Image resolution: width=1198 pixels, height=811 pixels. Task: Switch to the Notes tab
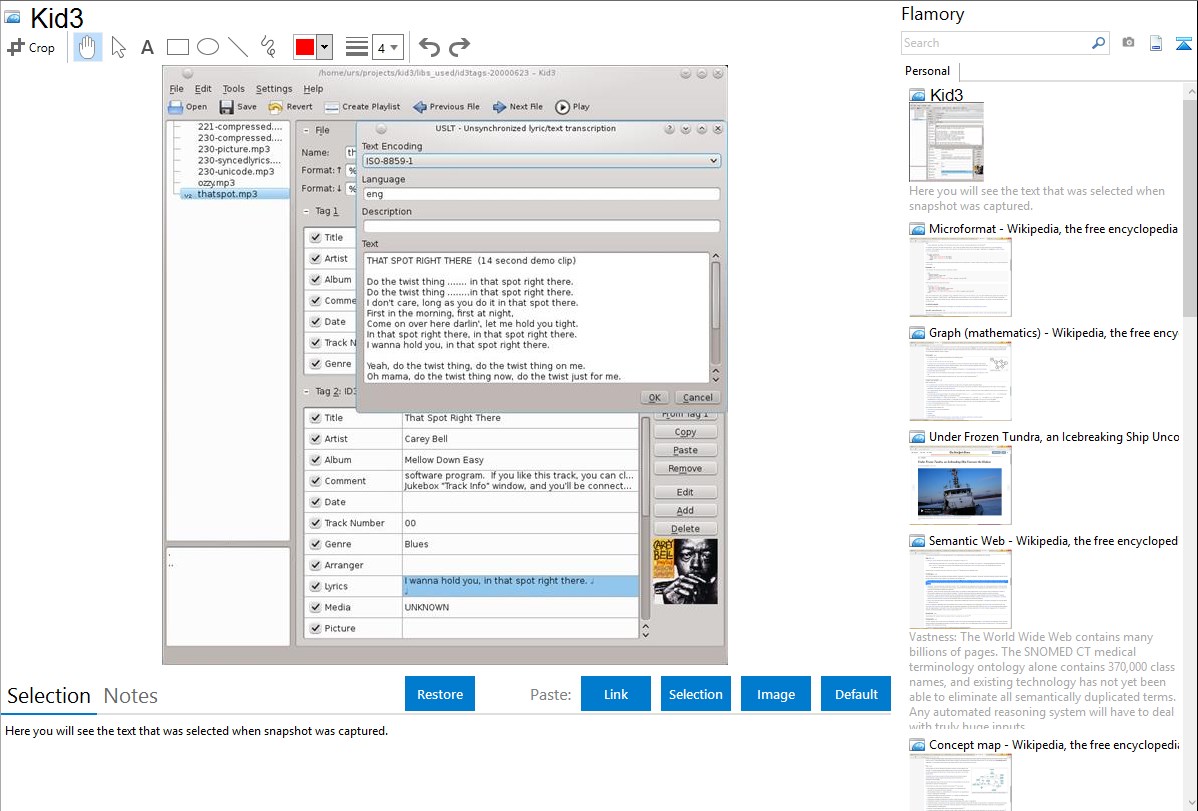coord(131,696)
